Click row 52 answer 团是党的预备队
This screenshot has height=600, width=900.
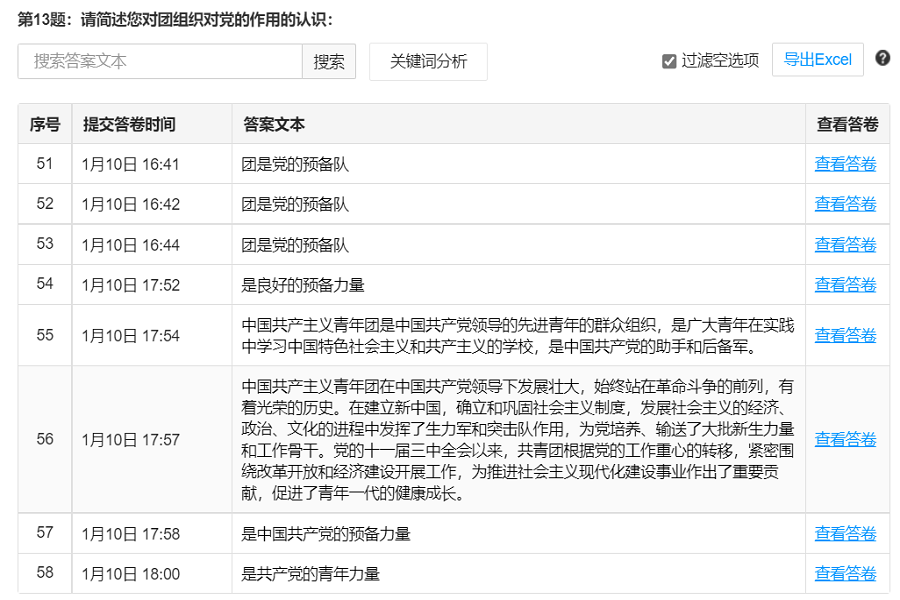pos(295,204)
